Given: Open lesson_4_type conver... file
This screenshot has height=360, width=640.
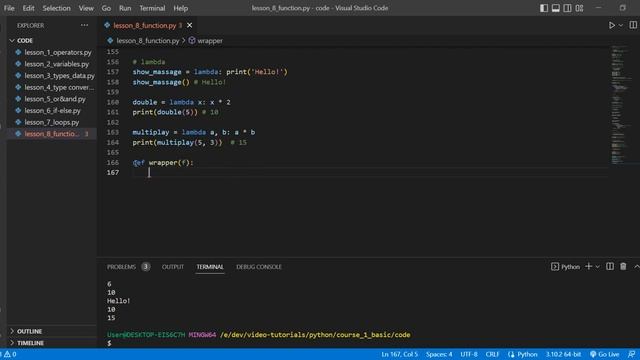Looking at the screenshot, I should click(x=59, y=87).
